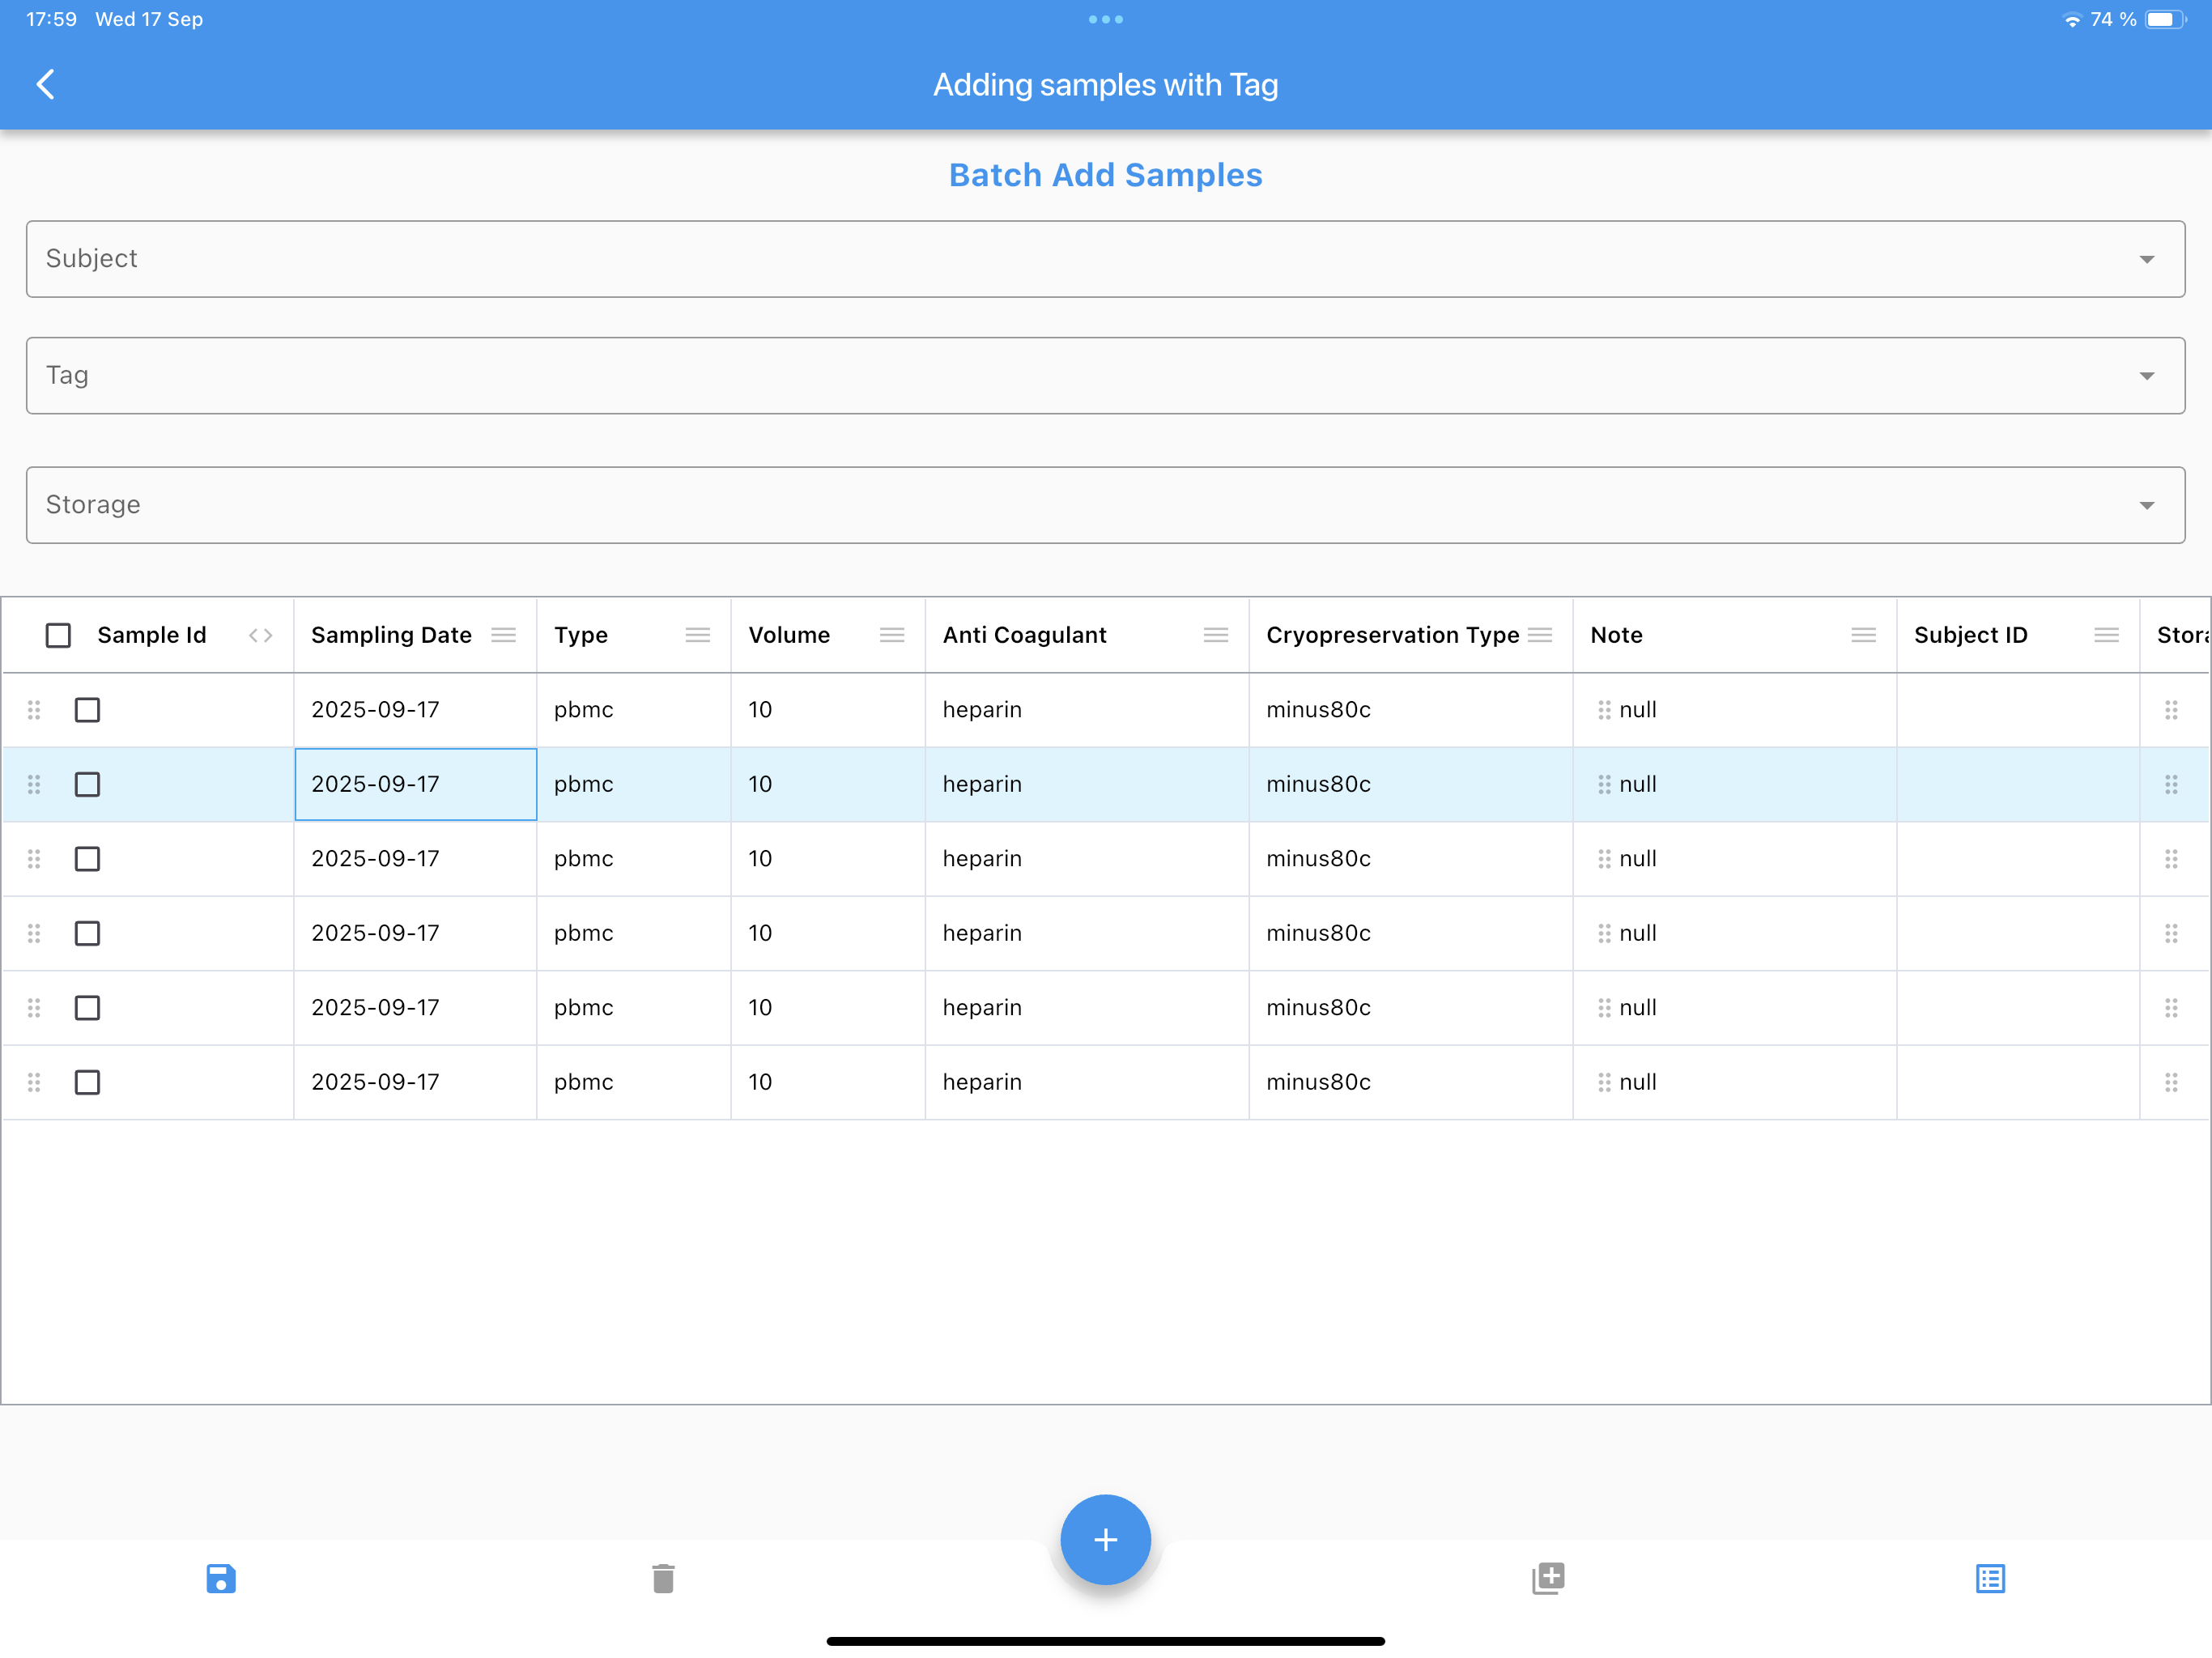
Task: Tap the drag handle at end of second row
Action: coord(2172,785)
